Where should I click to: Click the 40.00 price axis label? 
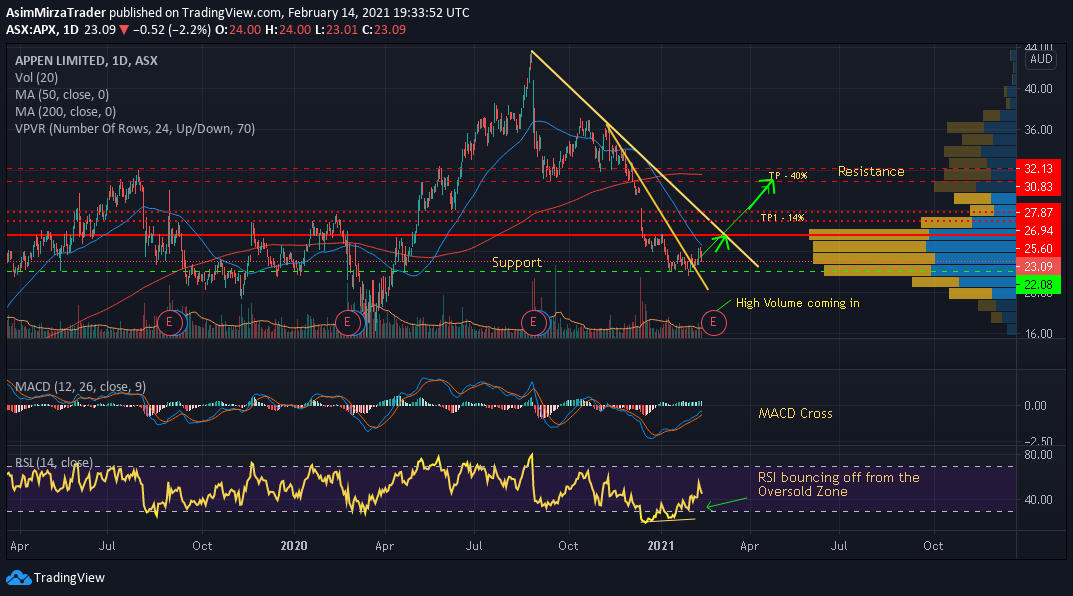click(1038, 88)
